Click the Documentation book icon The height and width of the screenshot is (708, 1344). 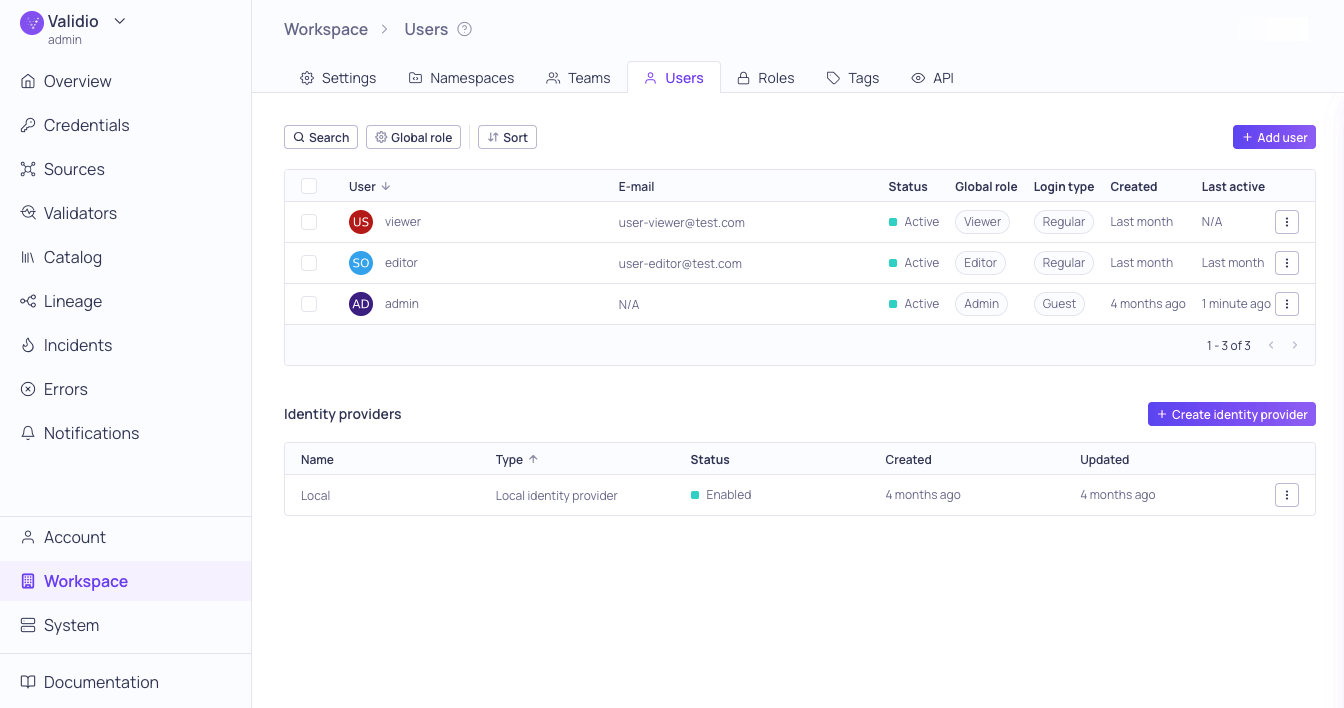28,682
